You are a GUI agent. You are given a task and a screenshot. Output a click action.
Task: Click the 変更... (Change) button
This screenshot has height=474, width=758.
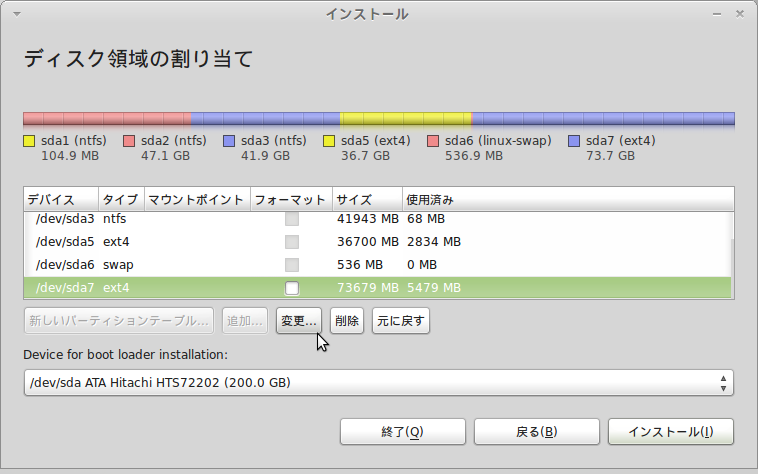(299, 321)
